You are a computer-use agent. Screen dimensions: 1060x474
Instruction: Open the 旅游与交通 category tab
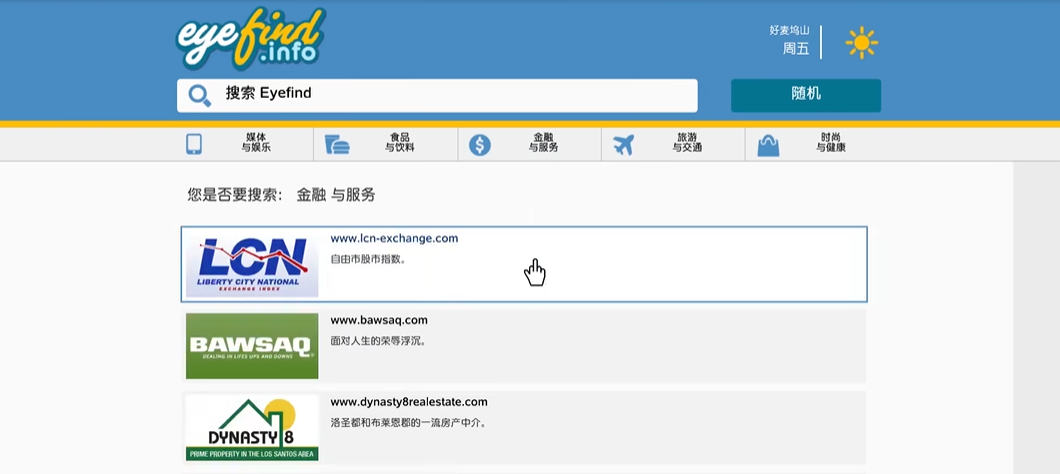coord(687,143)
